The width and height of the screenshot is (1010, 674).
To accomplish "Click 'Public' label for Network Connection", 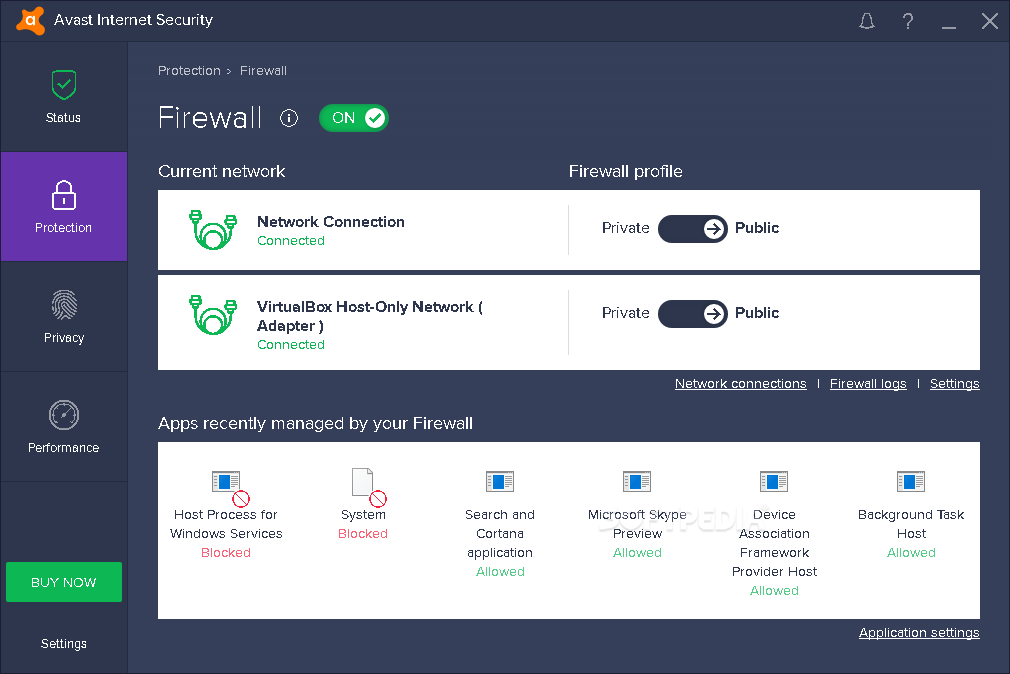I will click(x=757, y=228).
